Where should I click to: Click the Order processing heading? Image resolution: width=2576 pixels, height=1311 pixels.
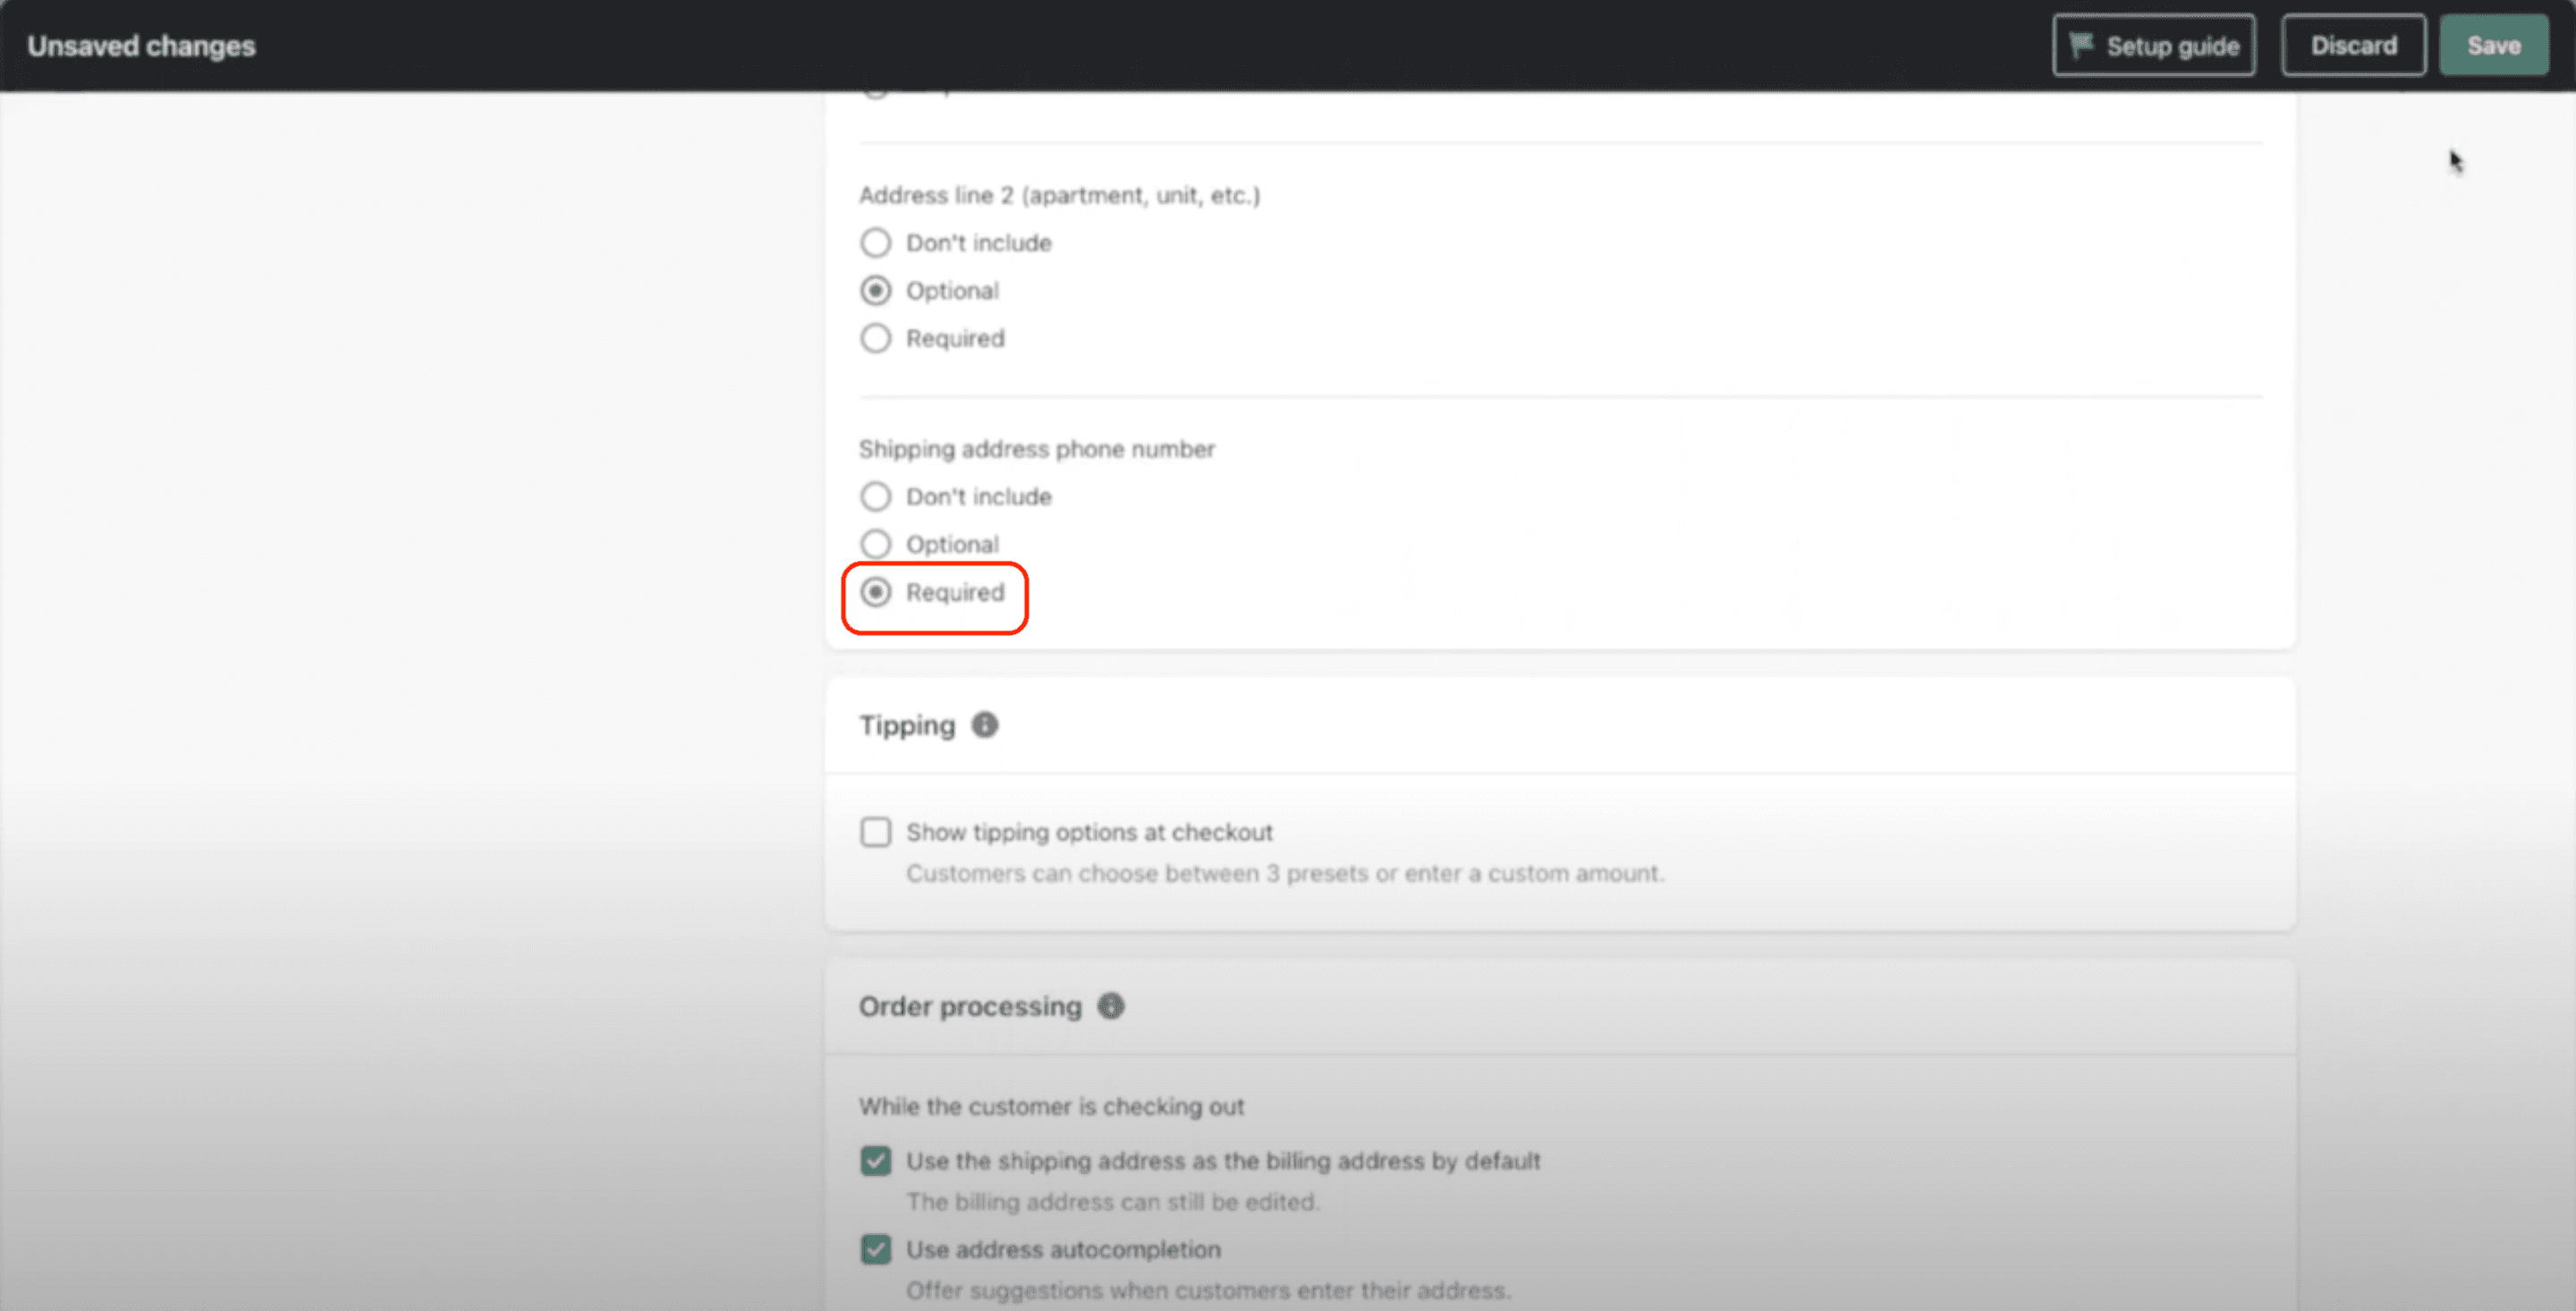click(x=970, y=1006)
